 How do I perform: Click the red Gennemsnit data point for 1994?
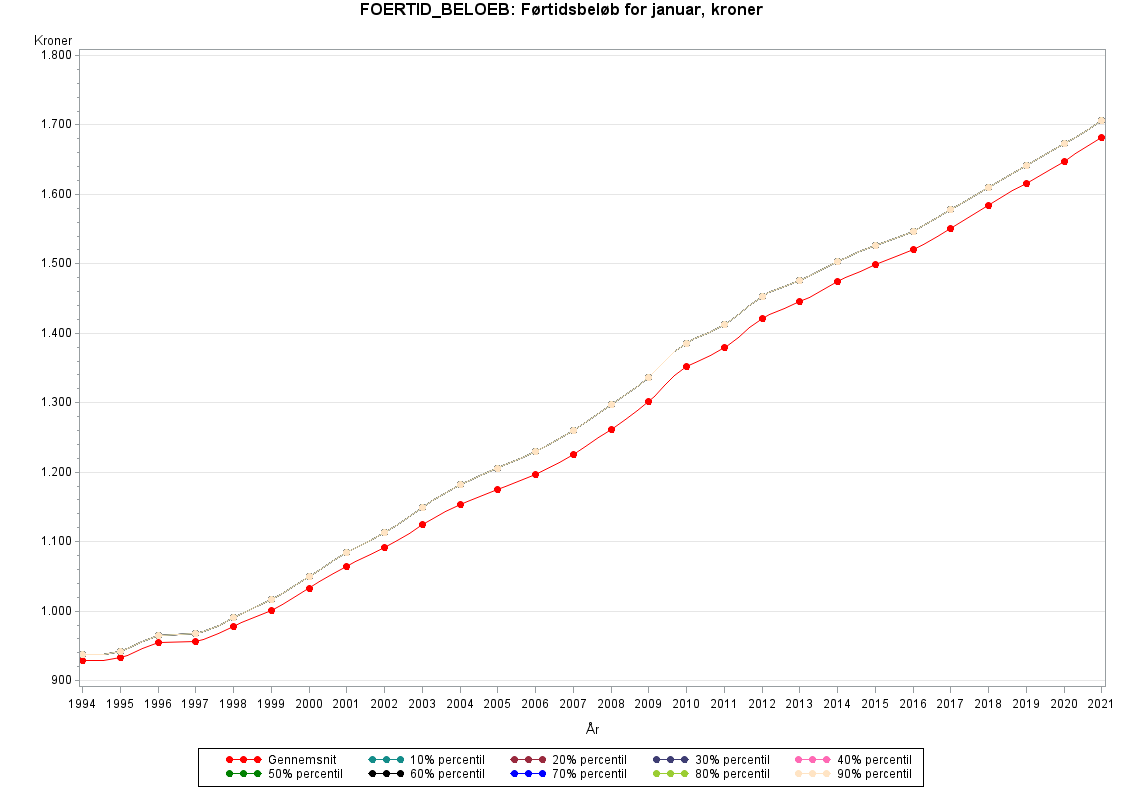[x=83, y=661]
